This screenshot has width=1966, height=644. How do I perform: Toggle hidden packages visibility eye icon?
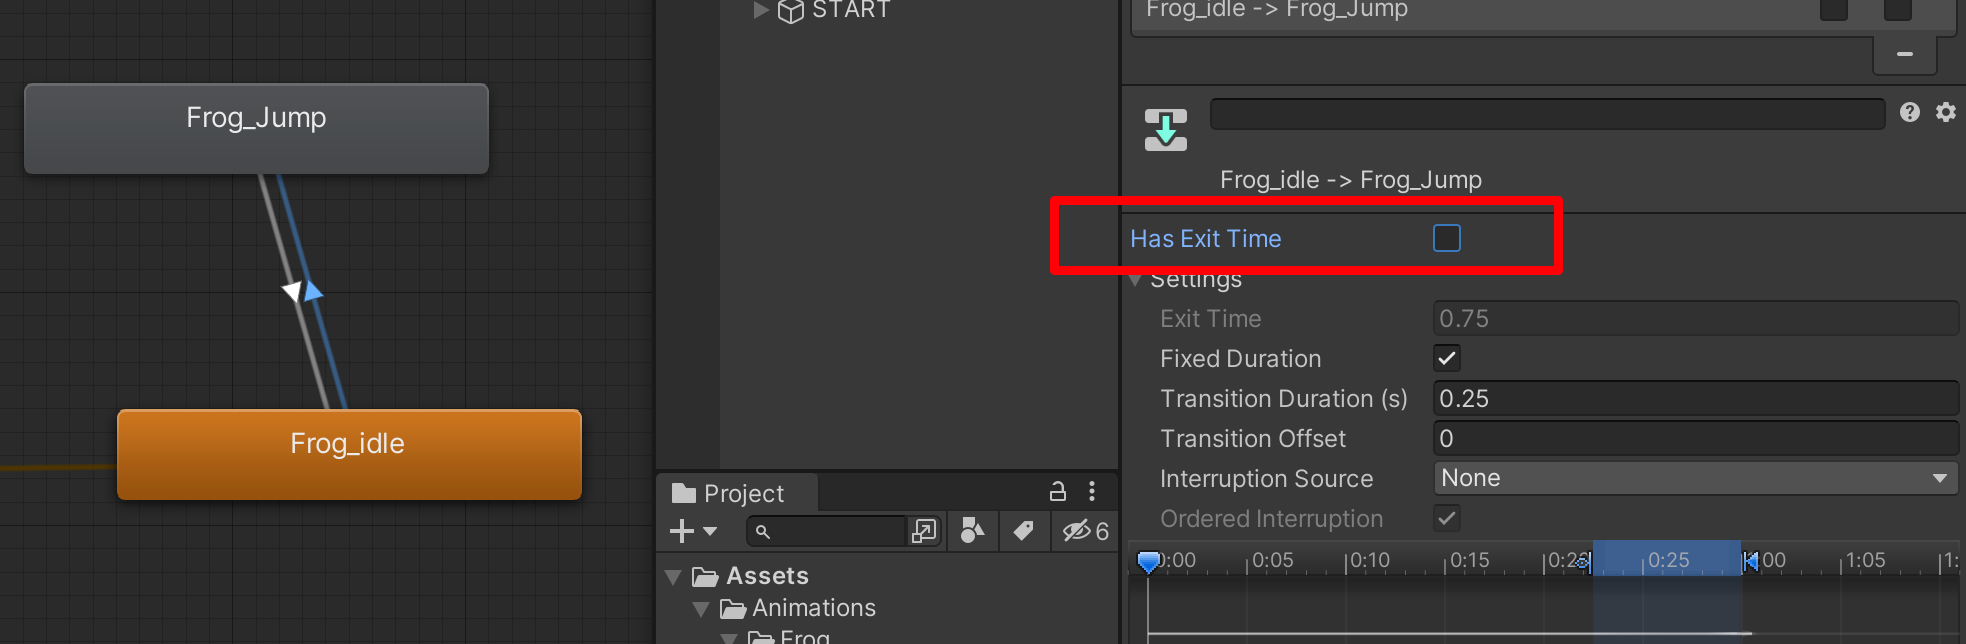pyautogui.click(x=1085, y=531)
